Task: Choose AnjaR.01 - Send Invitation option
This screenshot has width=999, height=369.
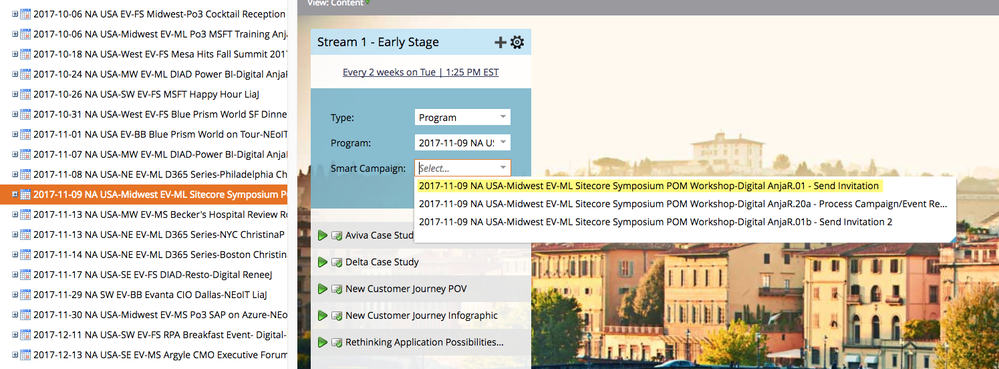Action: 684,185
